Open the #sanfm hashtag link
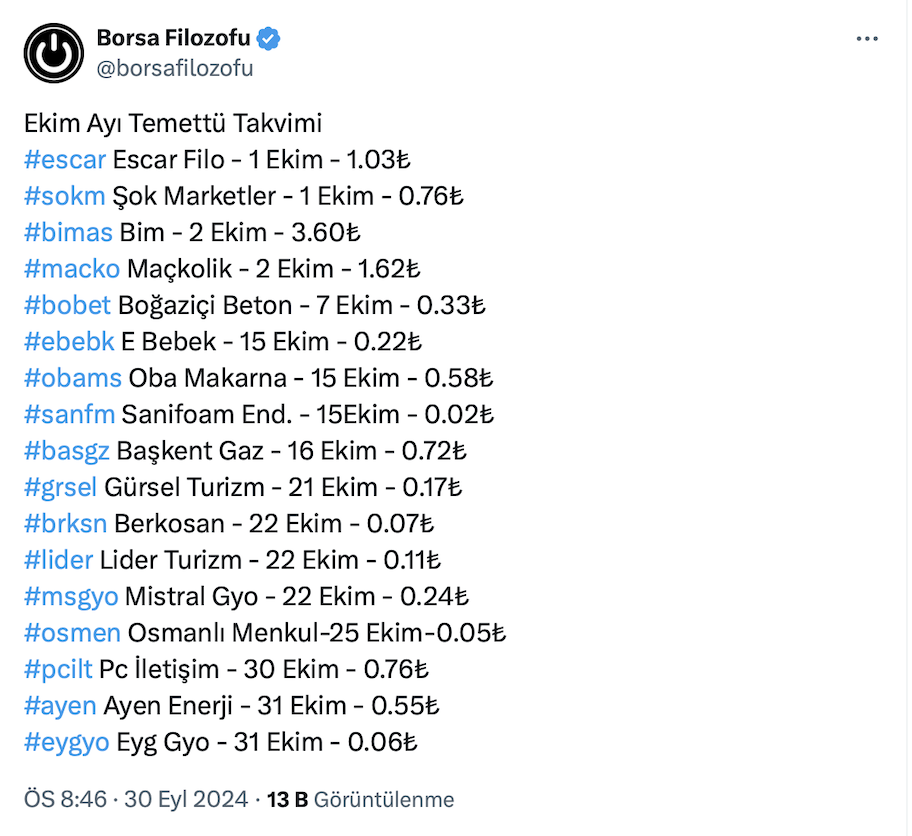Viewport: 912px width, 836px height. point(68,414)
